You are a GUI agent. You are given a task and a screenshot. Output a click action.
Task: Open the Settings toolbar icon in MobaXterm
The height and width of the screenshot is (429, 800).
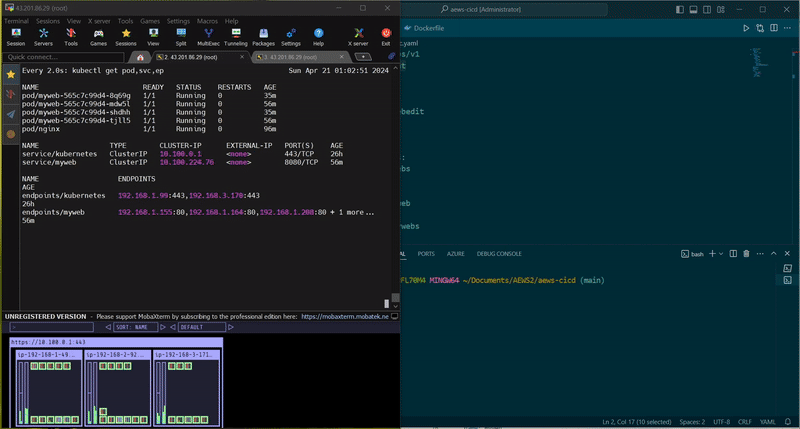291,37
